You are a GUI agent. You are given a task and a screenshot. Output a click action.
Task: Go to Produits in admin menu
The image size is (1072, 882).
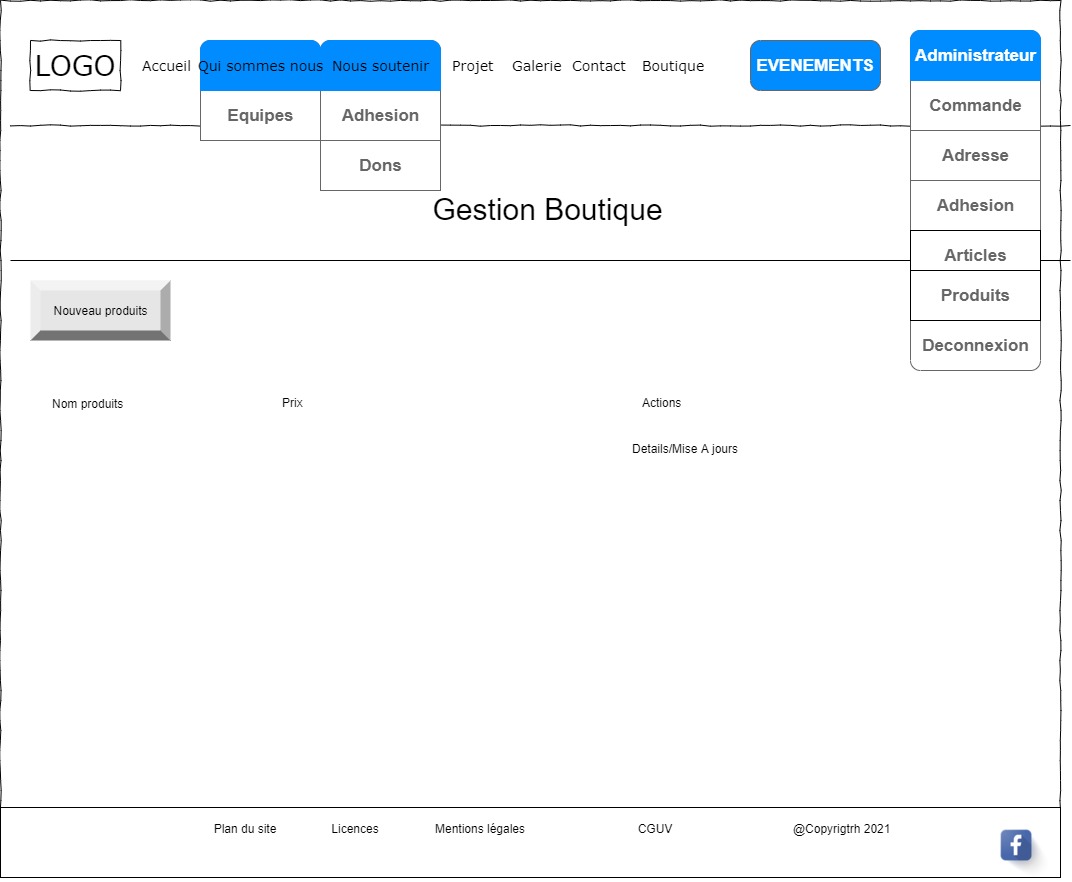[x=975, y=296]
